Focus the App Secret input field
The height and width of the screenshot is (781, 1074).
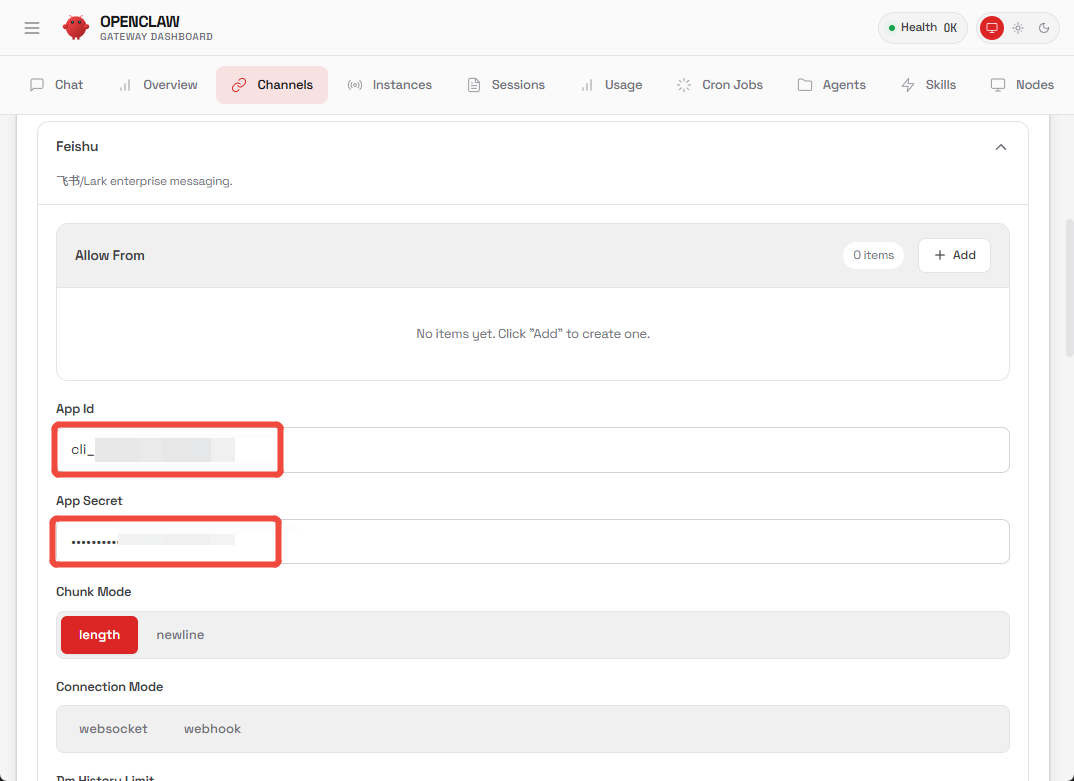[x=533, y=541]
